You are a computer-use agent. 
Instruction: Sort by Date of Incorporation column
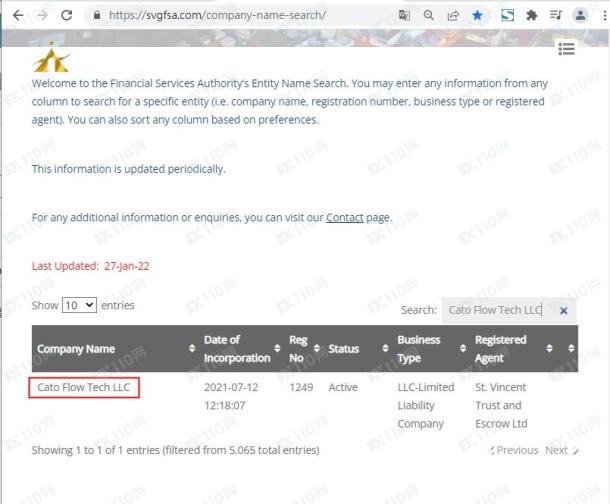coord(242,348)
